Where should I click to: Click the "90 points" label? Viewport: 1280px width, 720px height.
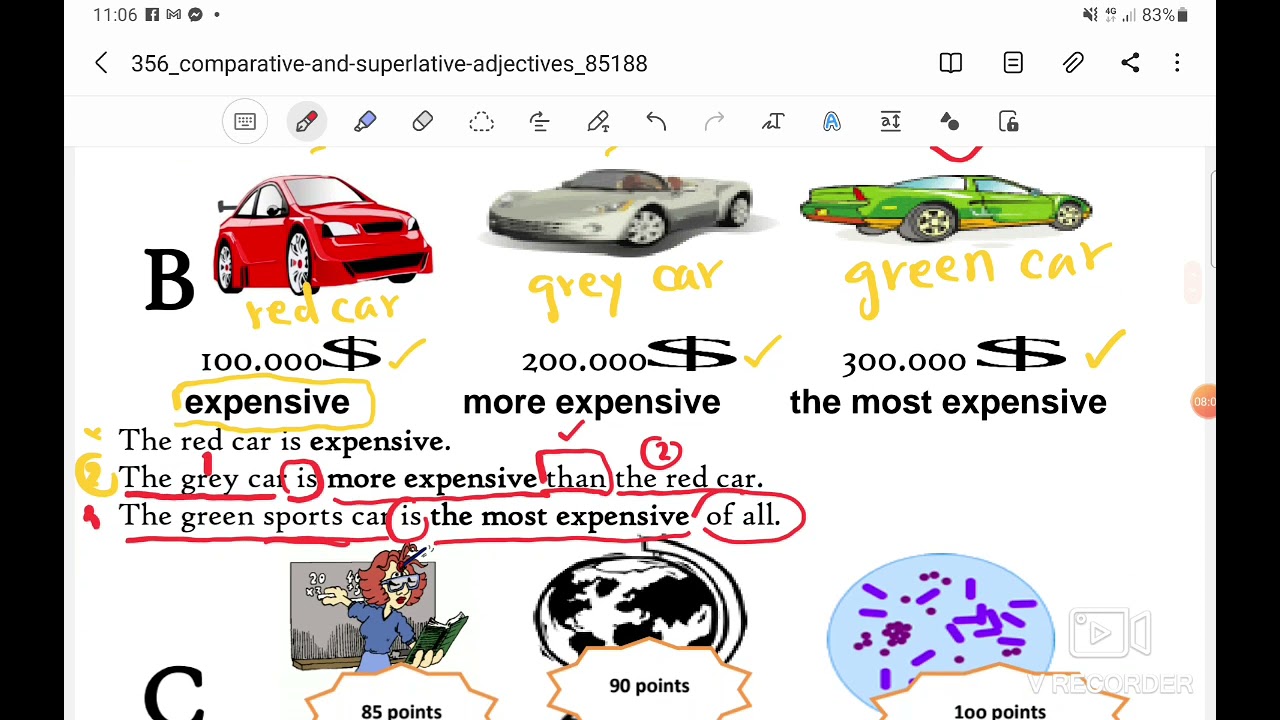point(649,686)
